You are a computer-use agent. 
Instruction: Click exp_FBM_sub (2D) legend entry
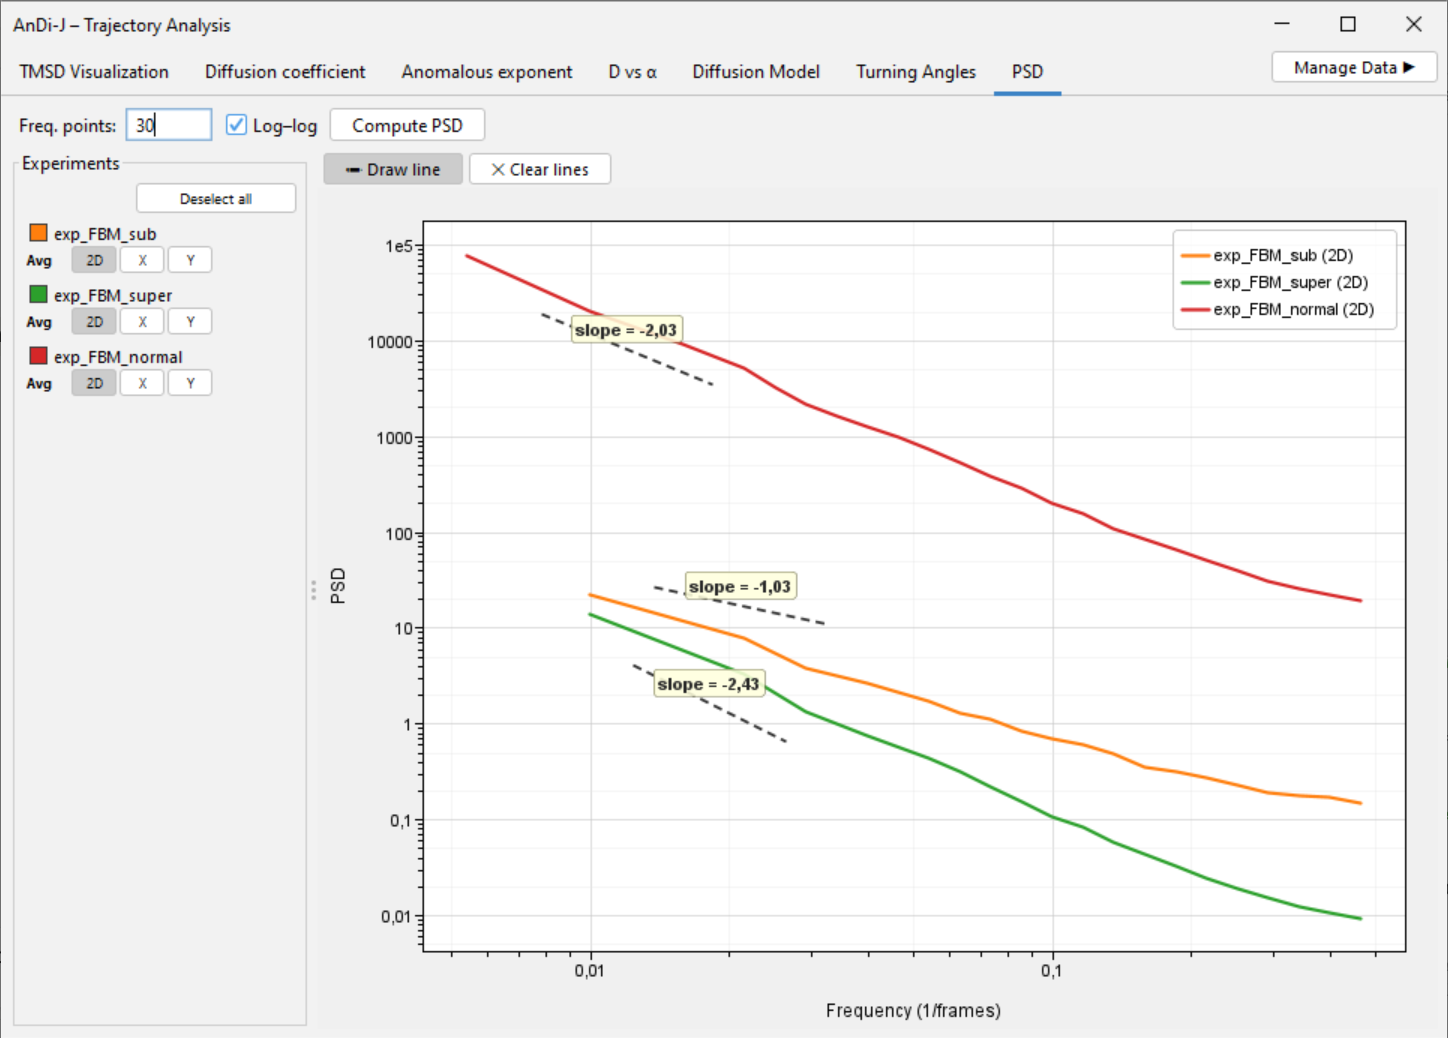[x=1267, y=256]
